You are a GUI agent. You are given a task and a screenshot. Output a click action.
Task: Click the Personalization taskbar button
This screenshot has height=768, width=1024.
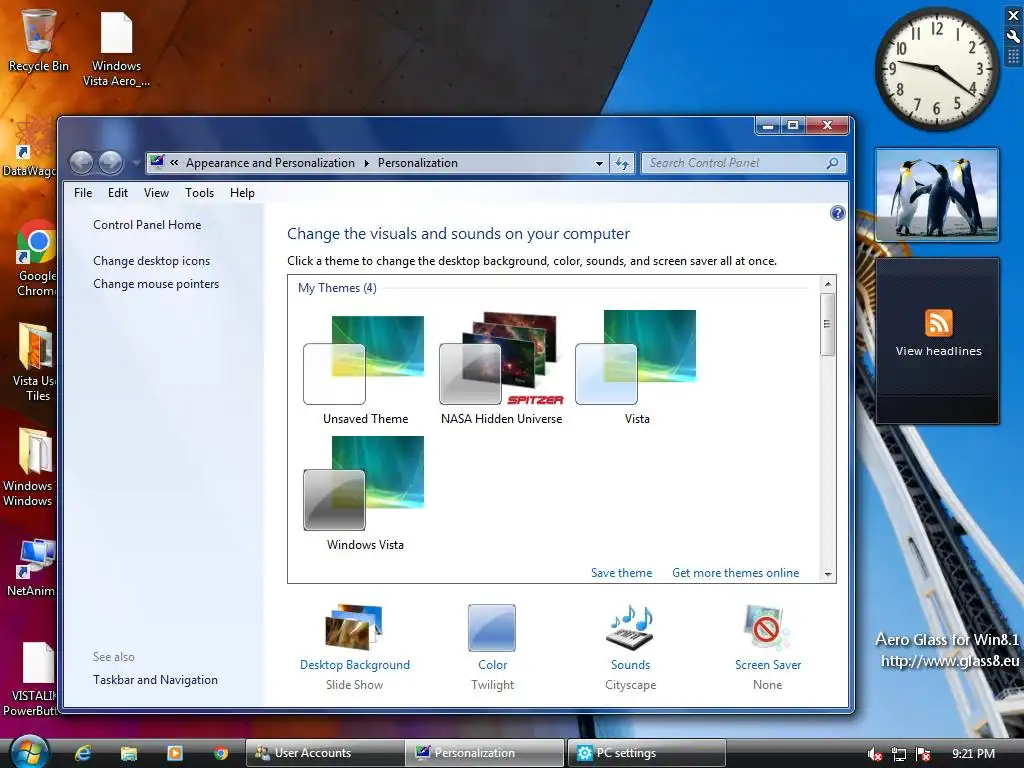tap(485, 753)
